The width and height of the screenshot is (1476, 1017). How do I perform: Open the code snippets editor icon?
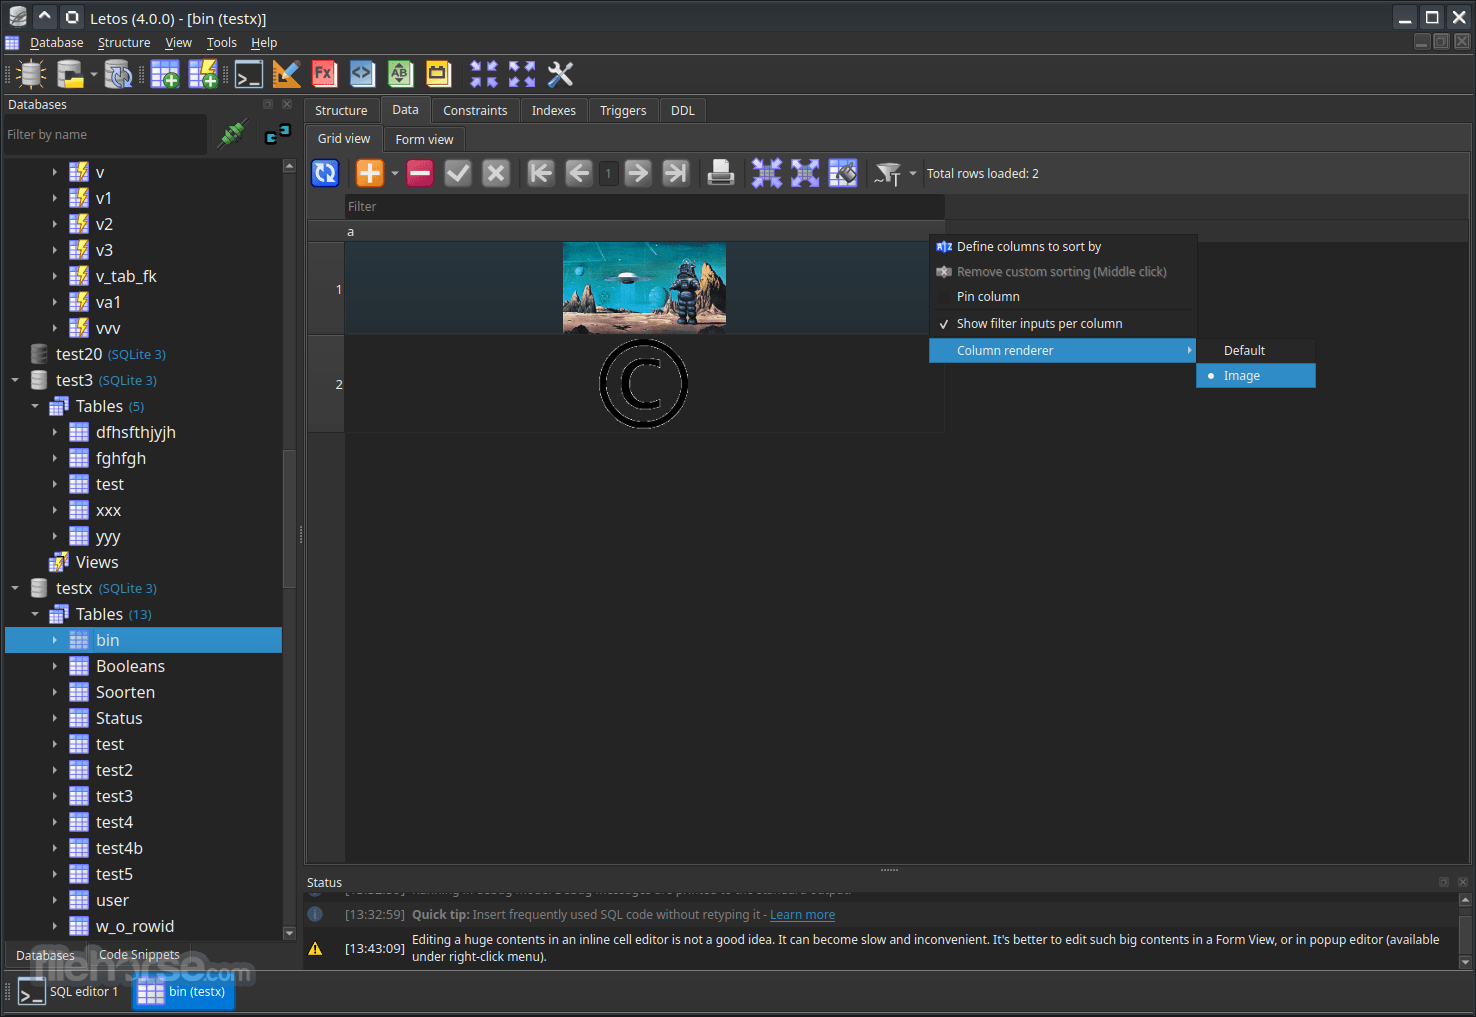pos(362,74)
